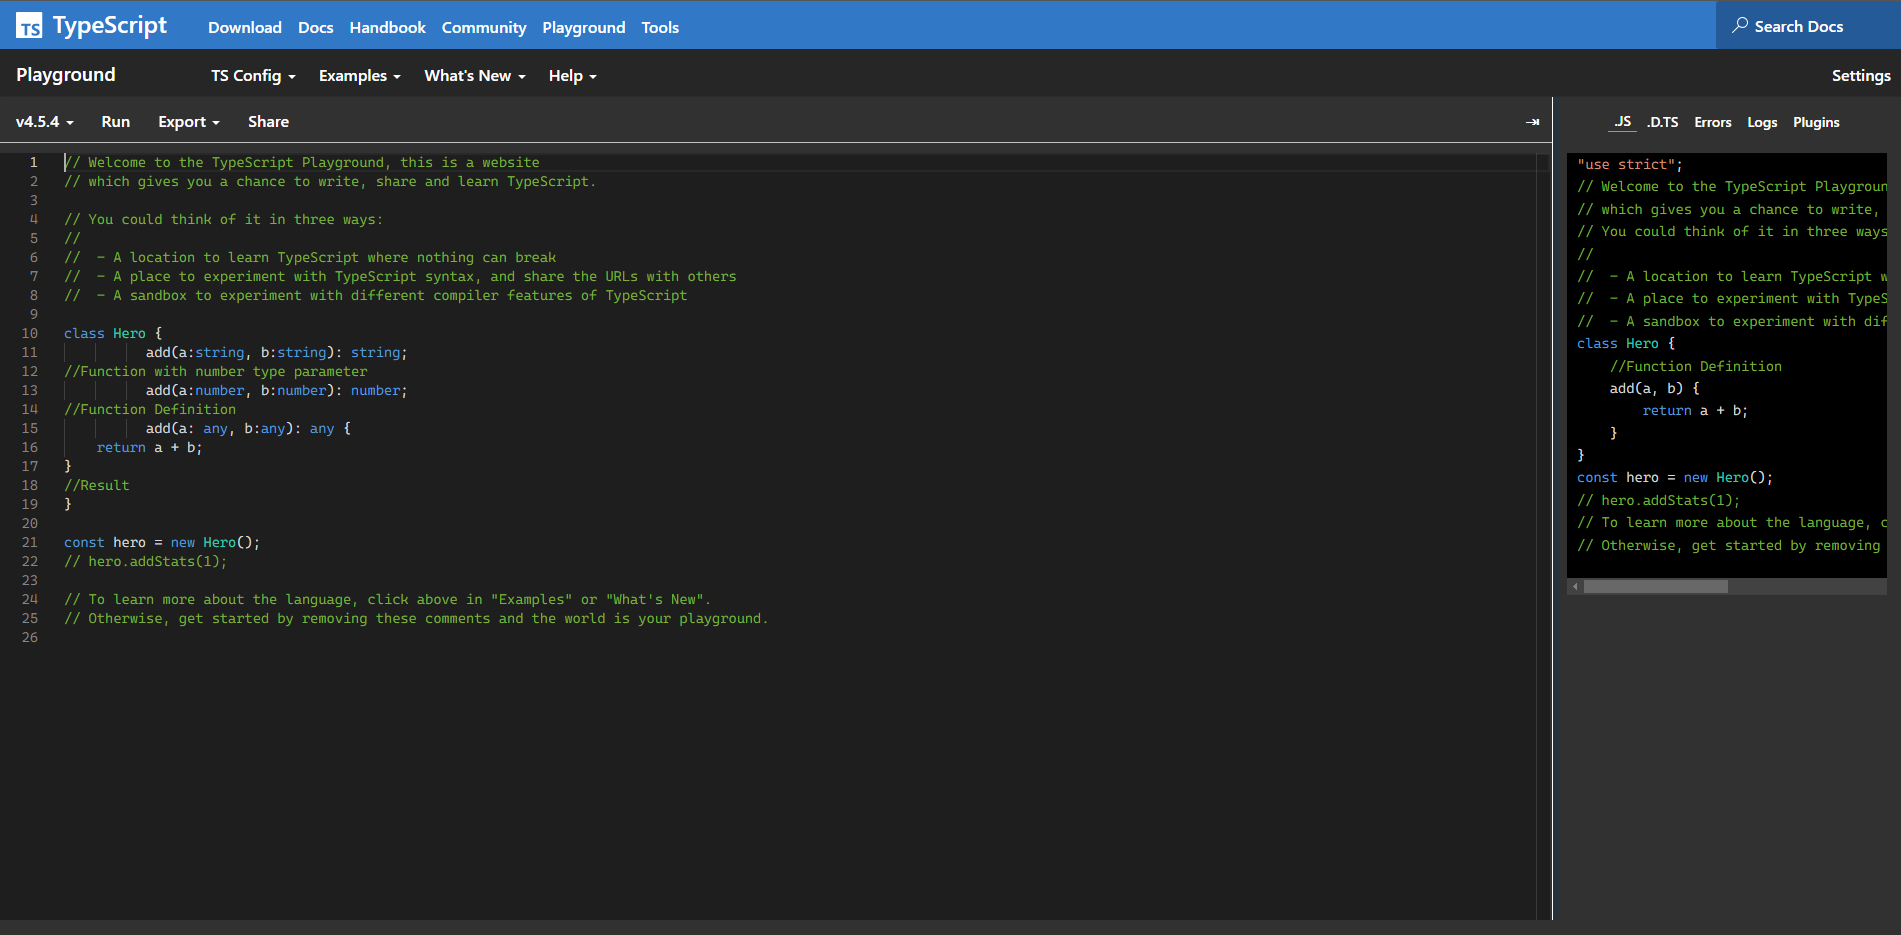Screen dimensions: 1901x935
Task: Click line number 21 in the gutter
Action: [30, 542]
